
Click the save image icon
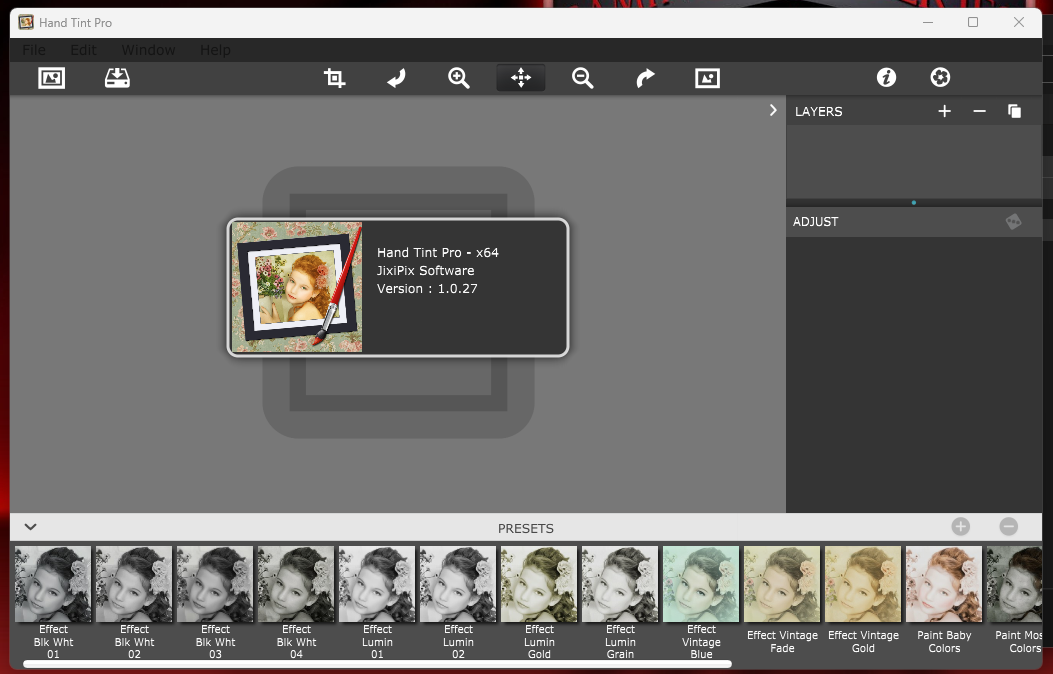[117, 78]
